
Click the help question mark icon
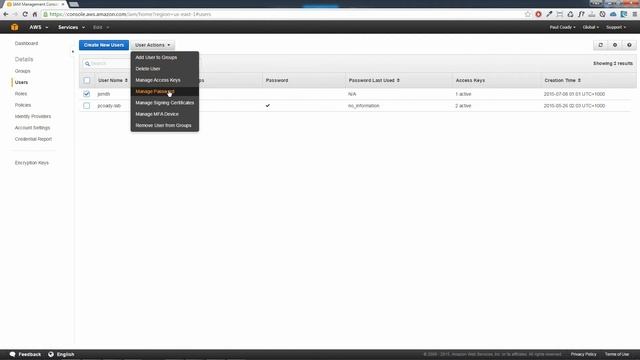[629, 45]
